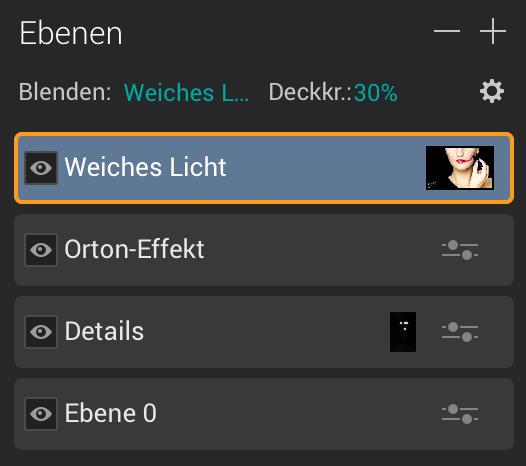Hide the Details layer using its eye icon
The image size is (526, 466).
pyautogui.click(x=41, y=332)
